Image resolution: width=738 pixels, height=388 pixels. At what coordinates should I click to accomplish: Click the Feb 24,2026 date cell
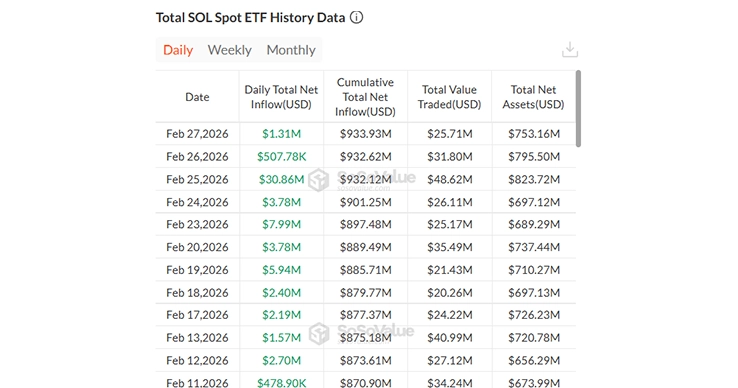pos(197,202)
